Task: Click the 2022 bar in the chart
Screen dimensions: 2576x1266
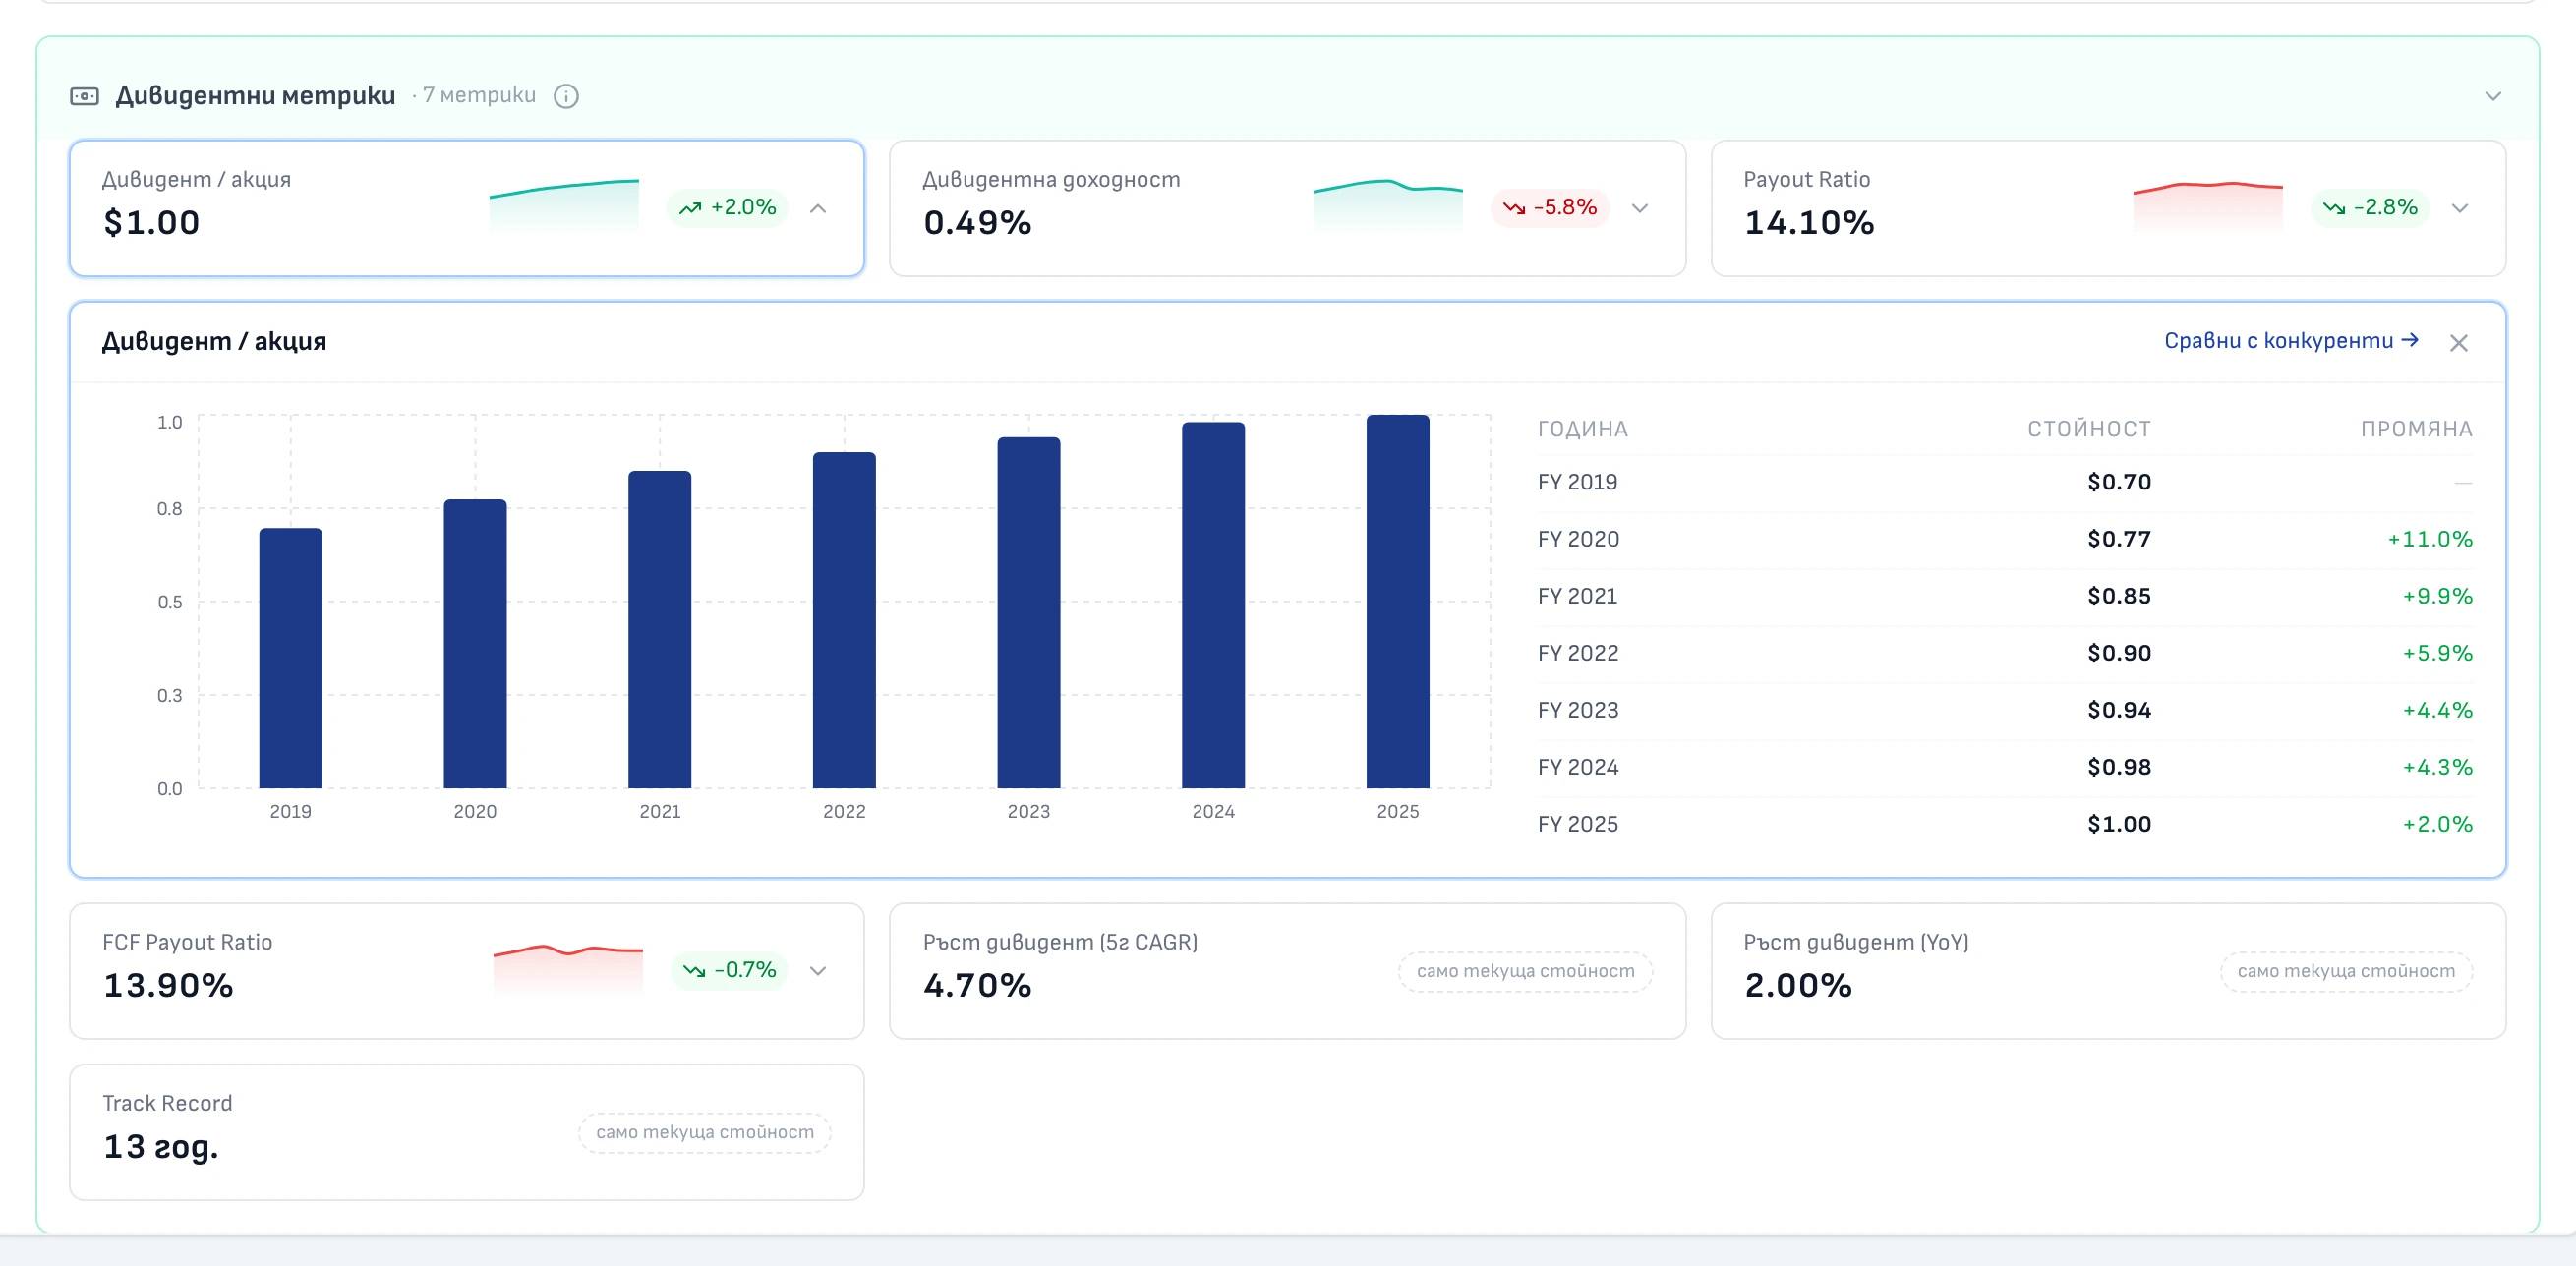Action: point(844,620)
